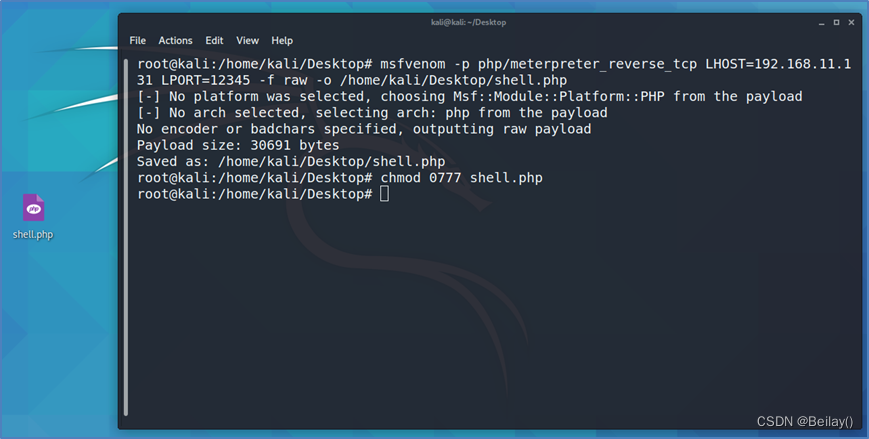Open the View menu
869x439 pixels.
[x=247, y=40]
